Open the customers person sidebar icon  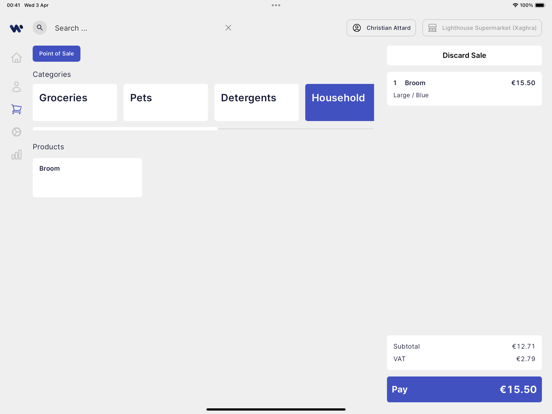tap(16, 87)
